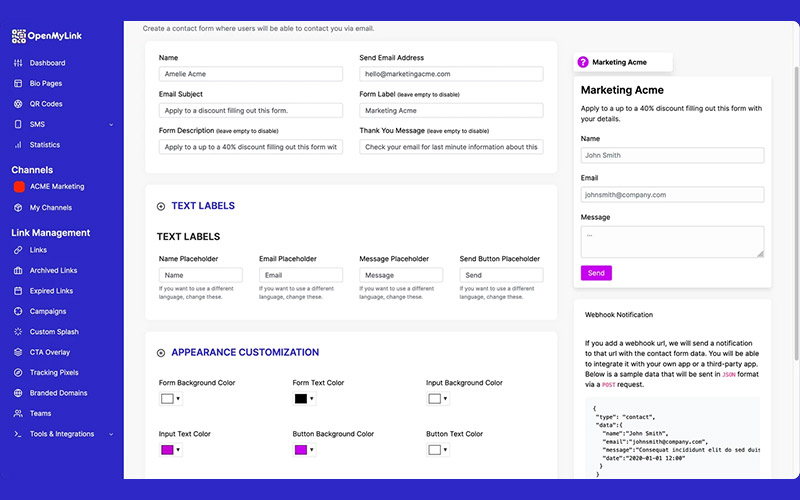This screenshot has height=500, width=800.
Task: Click the preview John Smith name field
Action: pos(672,155)
